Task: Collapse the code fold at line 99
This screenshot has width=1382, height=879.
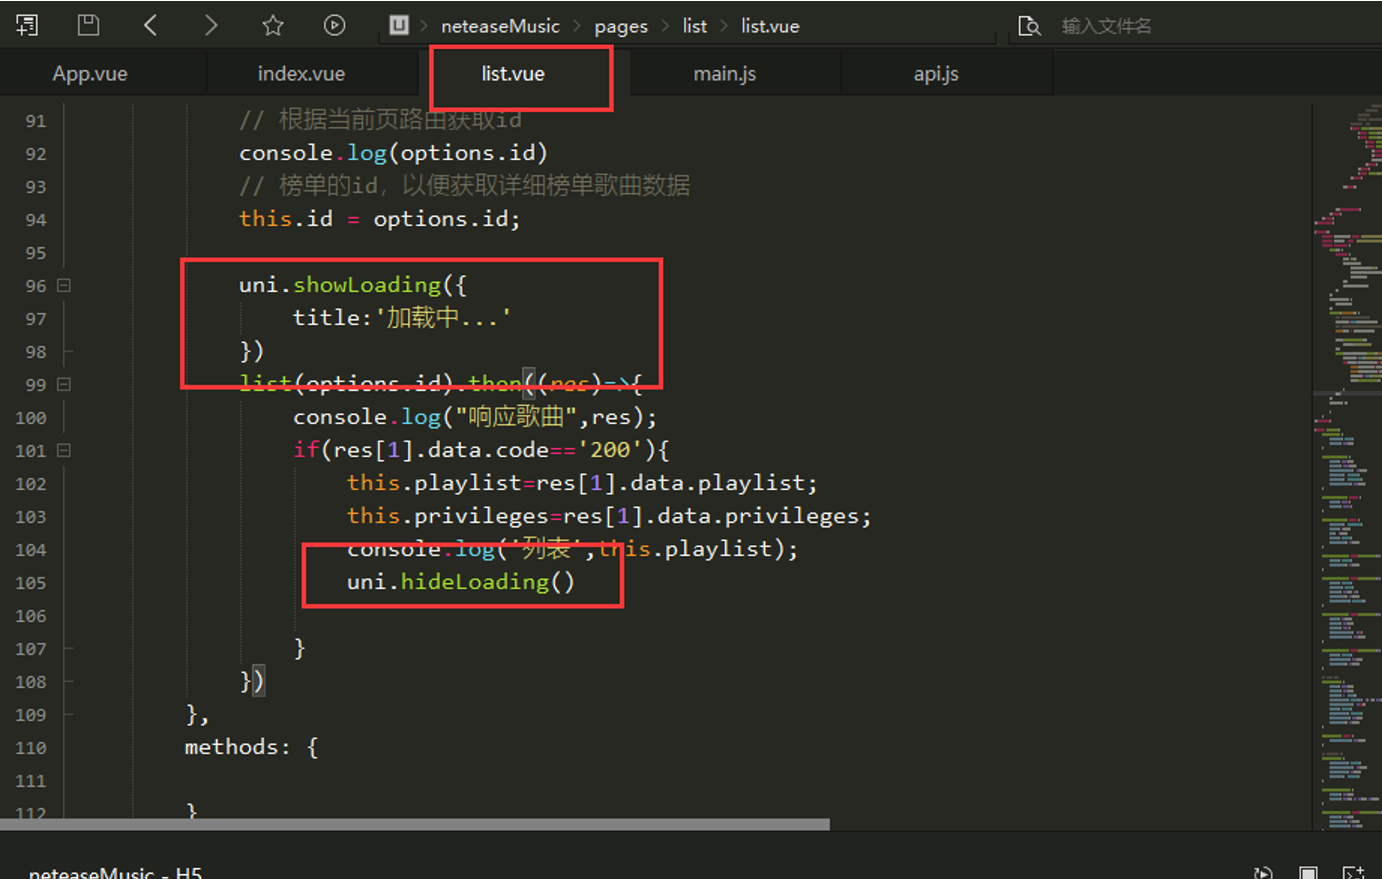Action: (x=64, y=384)
